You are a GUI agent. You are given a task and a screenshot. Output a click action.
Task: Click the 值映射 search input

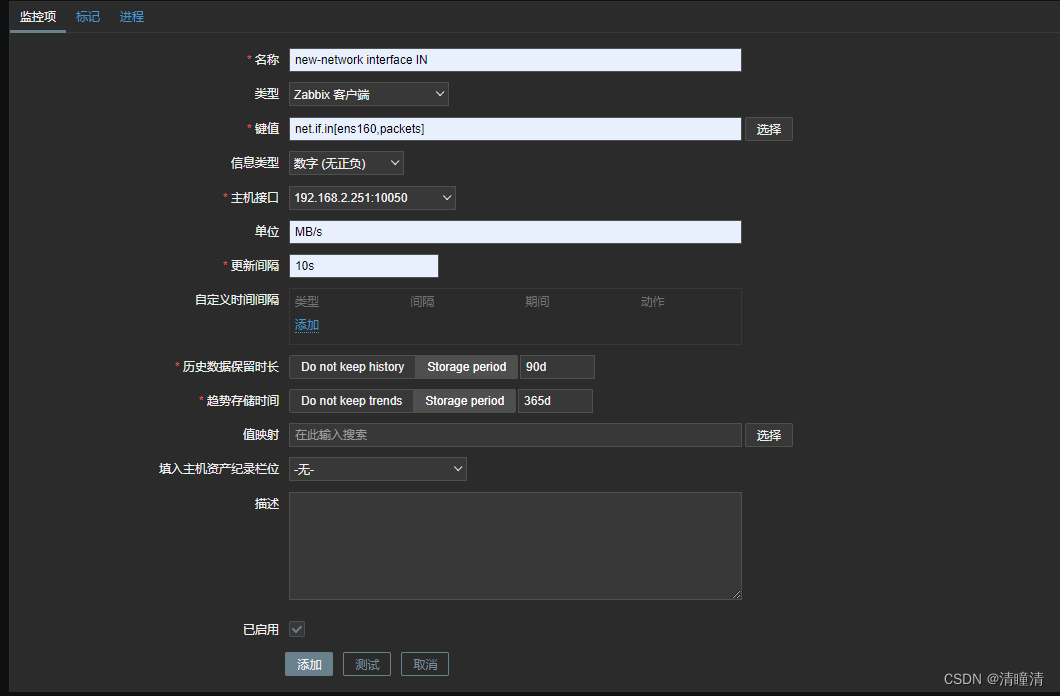[515, 435]
